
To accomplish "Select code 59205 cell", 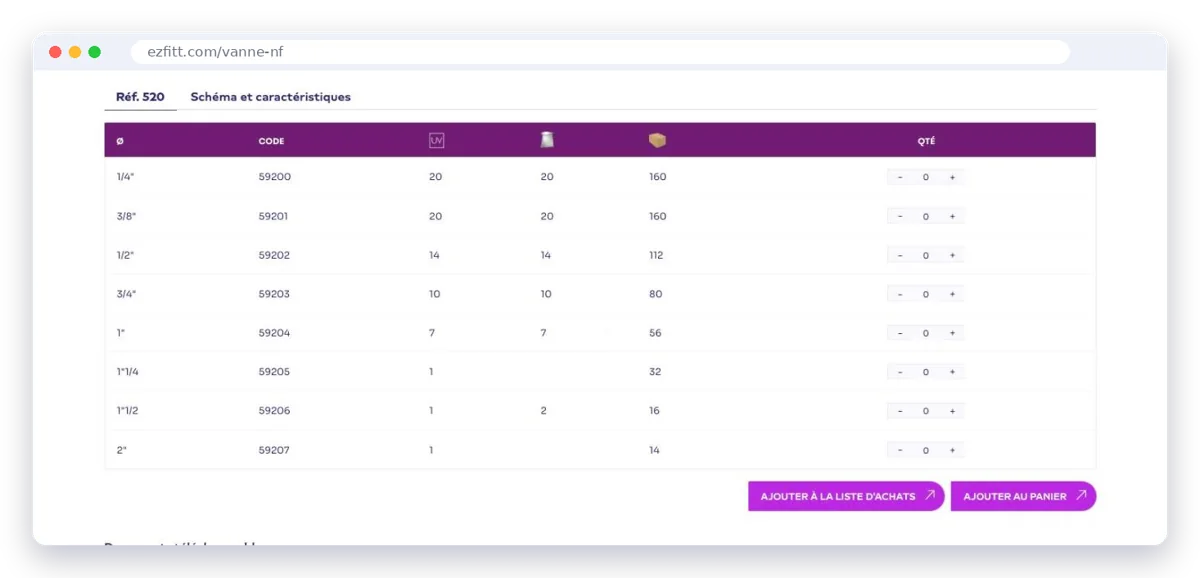I will pyautogui.click(x=274, y=372).
